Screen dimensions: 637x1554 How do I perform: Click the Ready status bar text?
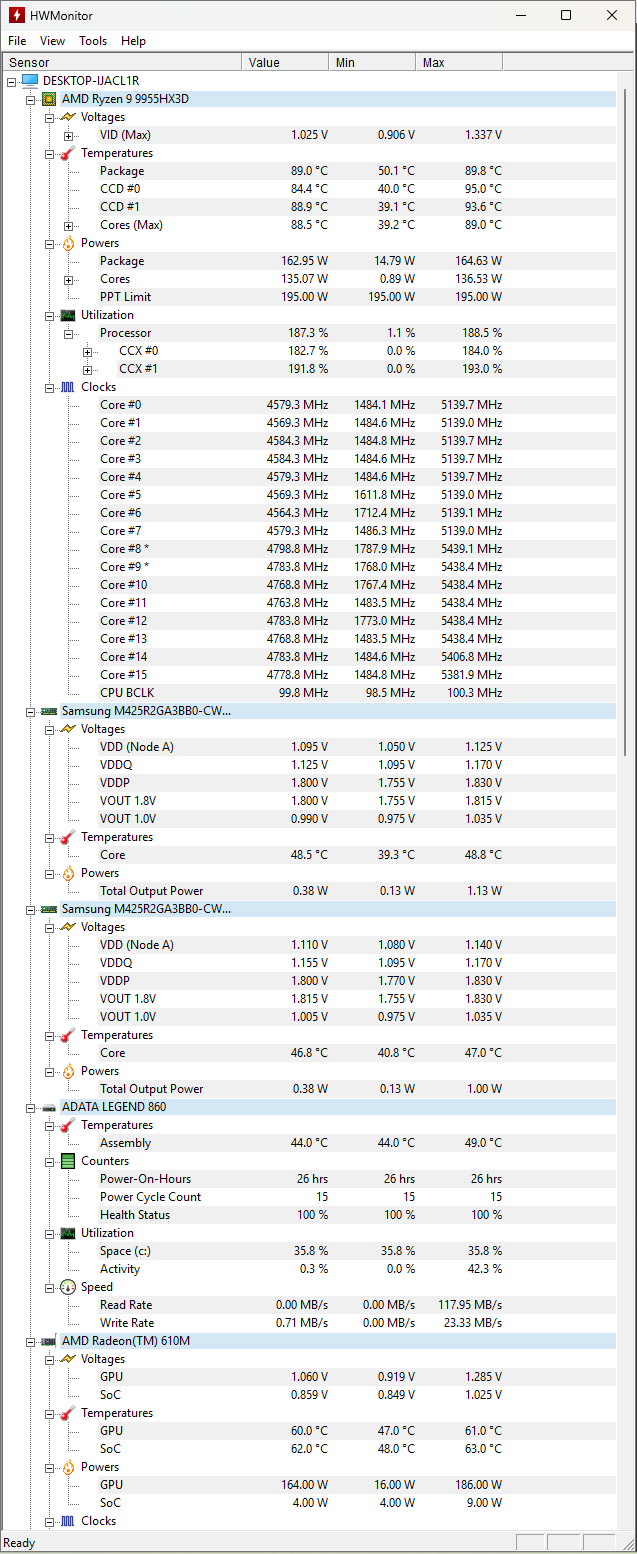coord(20,1543)
